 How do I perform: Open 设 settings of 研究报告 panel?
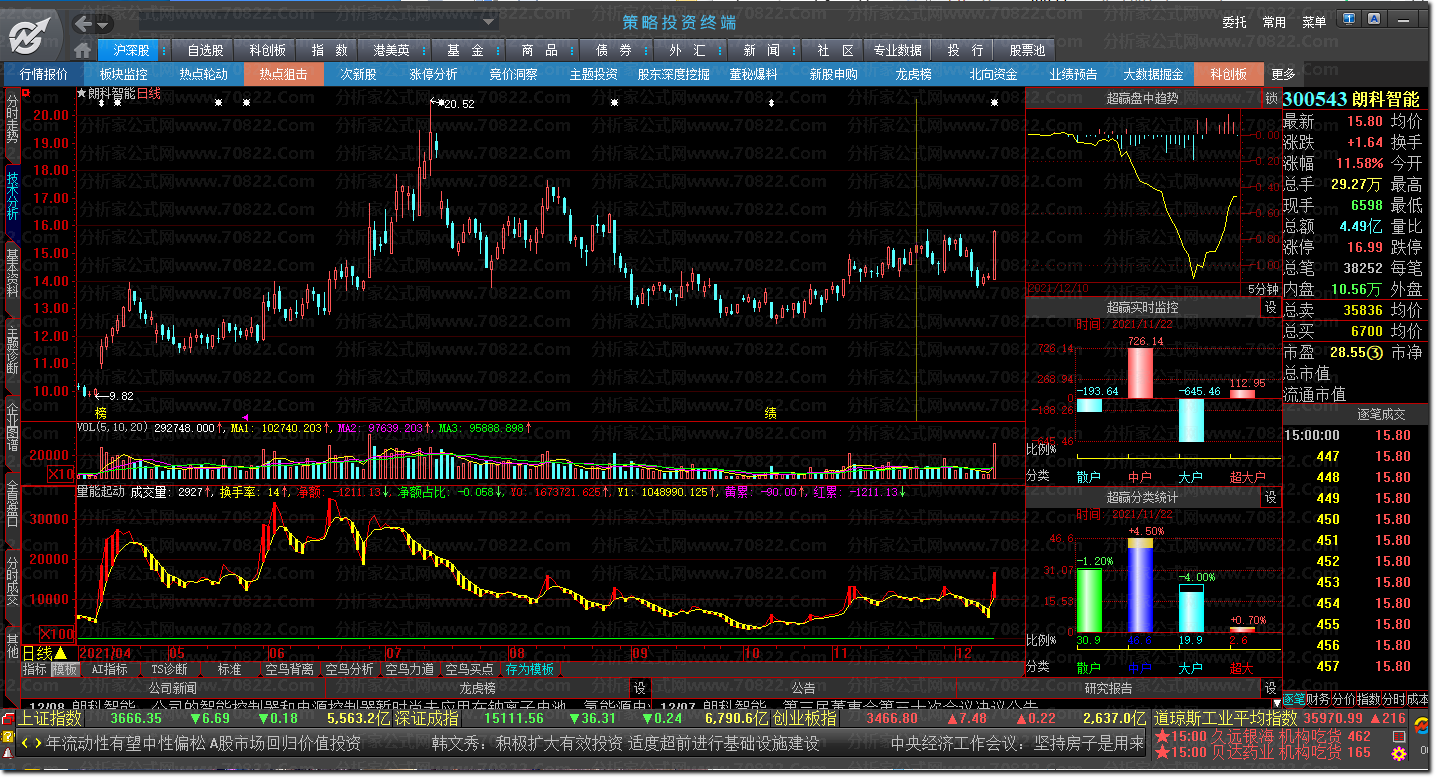(1271, 688)
